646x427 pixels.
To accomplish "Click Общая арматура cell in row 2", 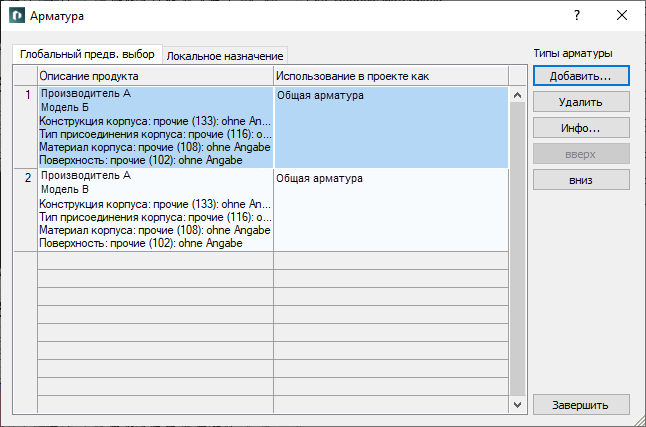I will click(391, 210).
